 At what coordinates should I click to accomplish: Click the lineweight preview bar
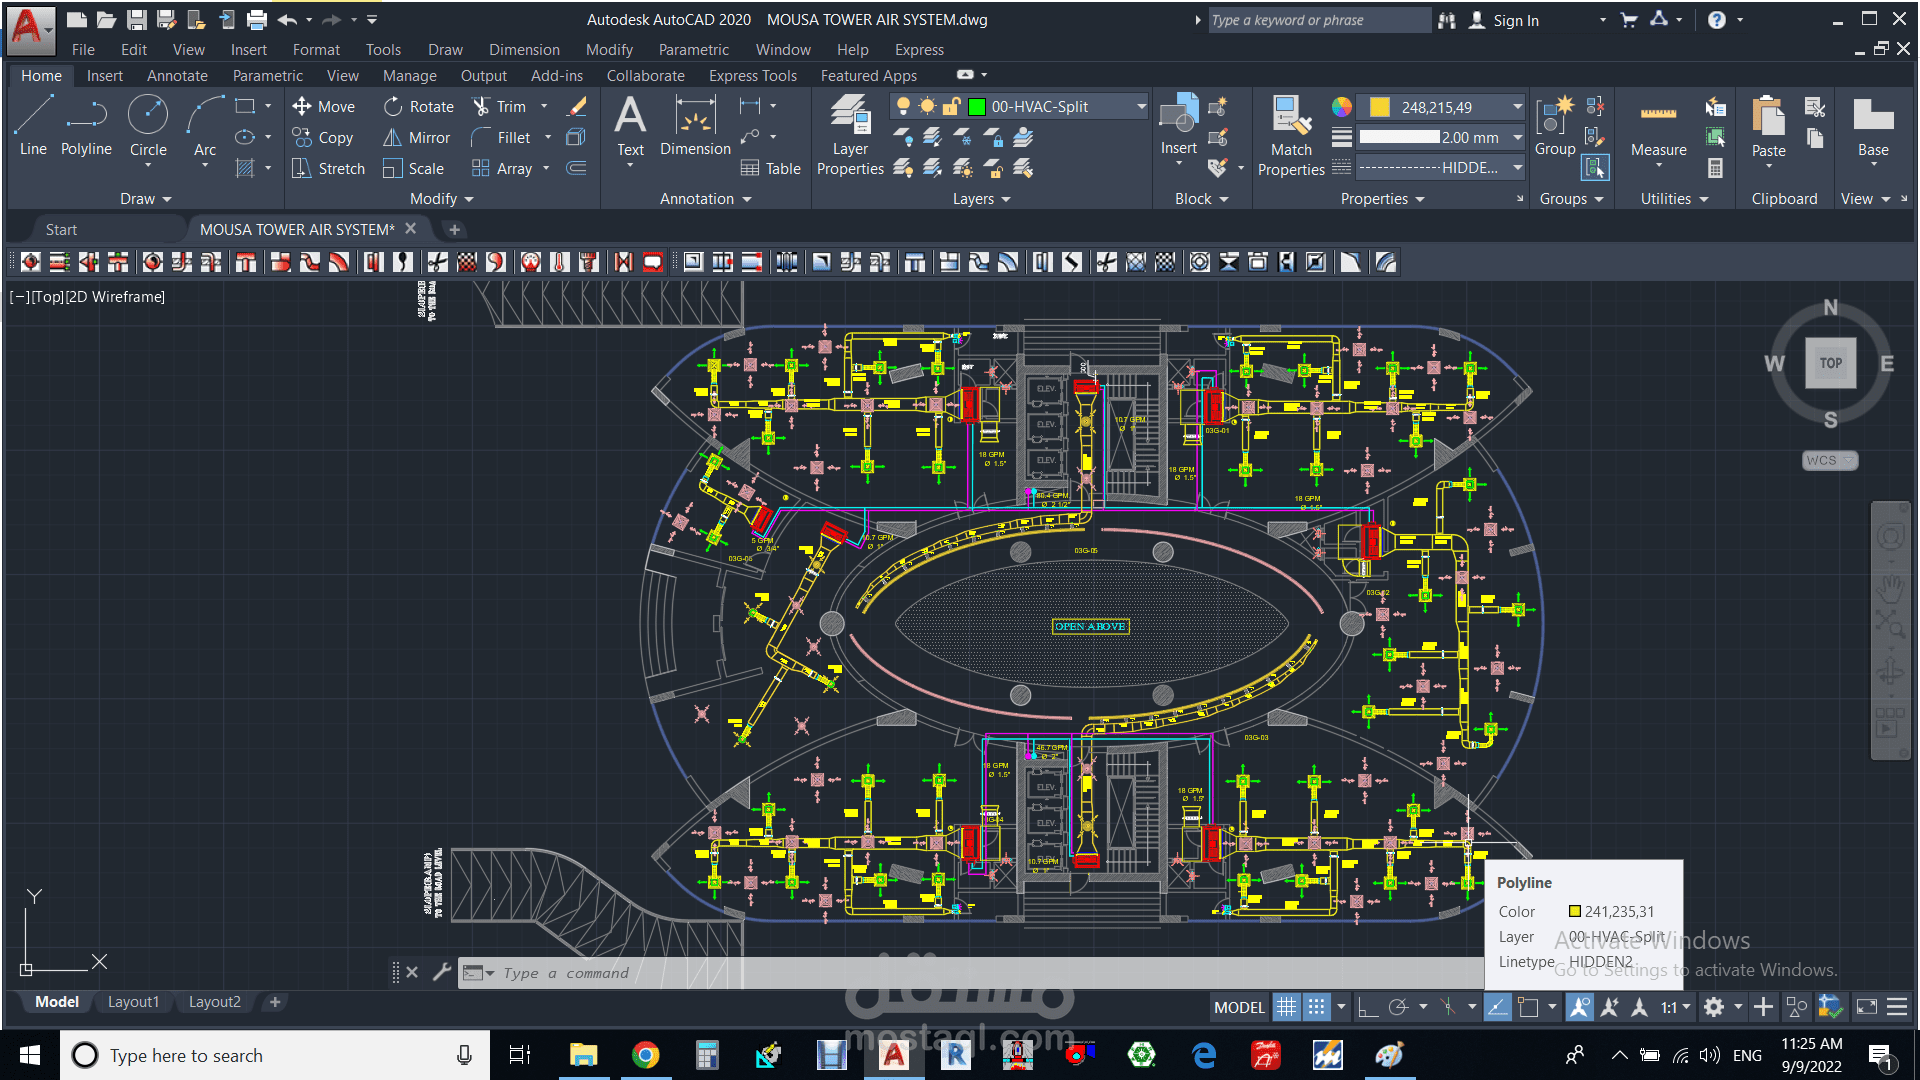tap(1399, 137)
